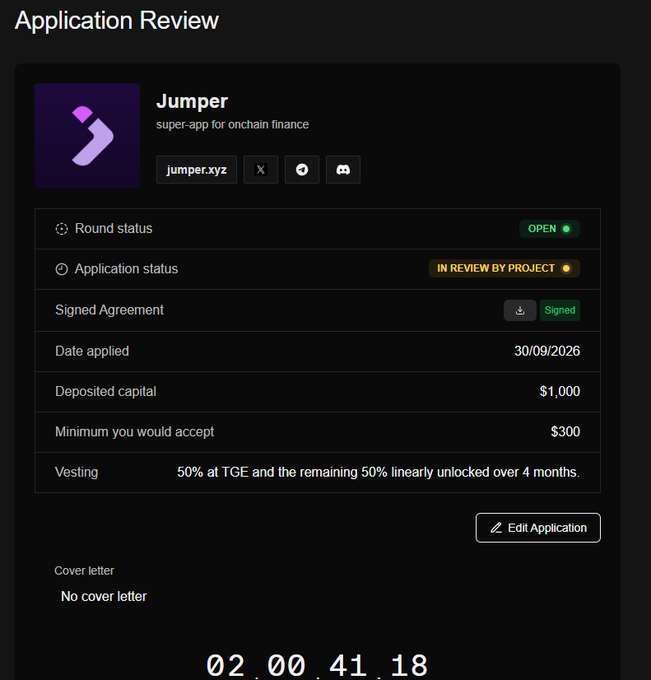Click the 'Date applied' label
The image size is (651, 680).
click(x=92, y=351)
